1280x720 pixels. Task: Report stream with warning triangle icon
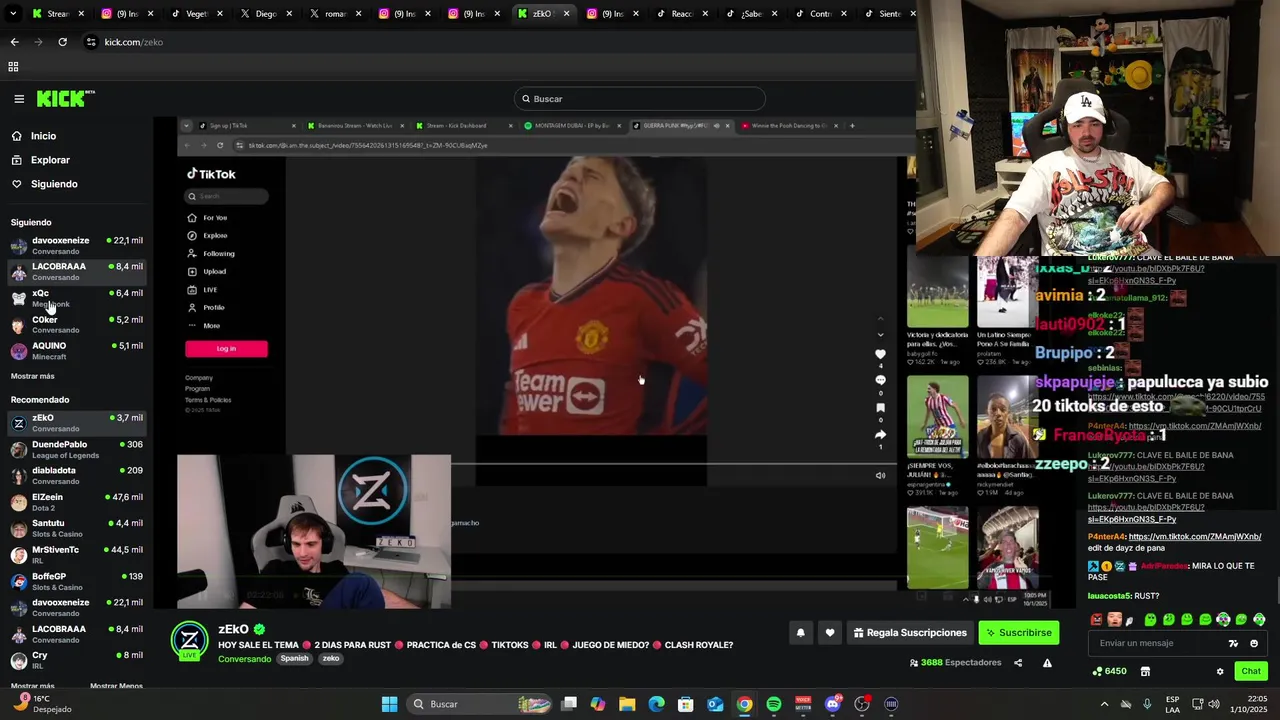1047,663
